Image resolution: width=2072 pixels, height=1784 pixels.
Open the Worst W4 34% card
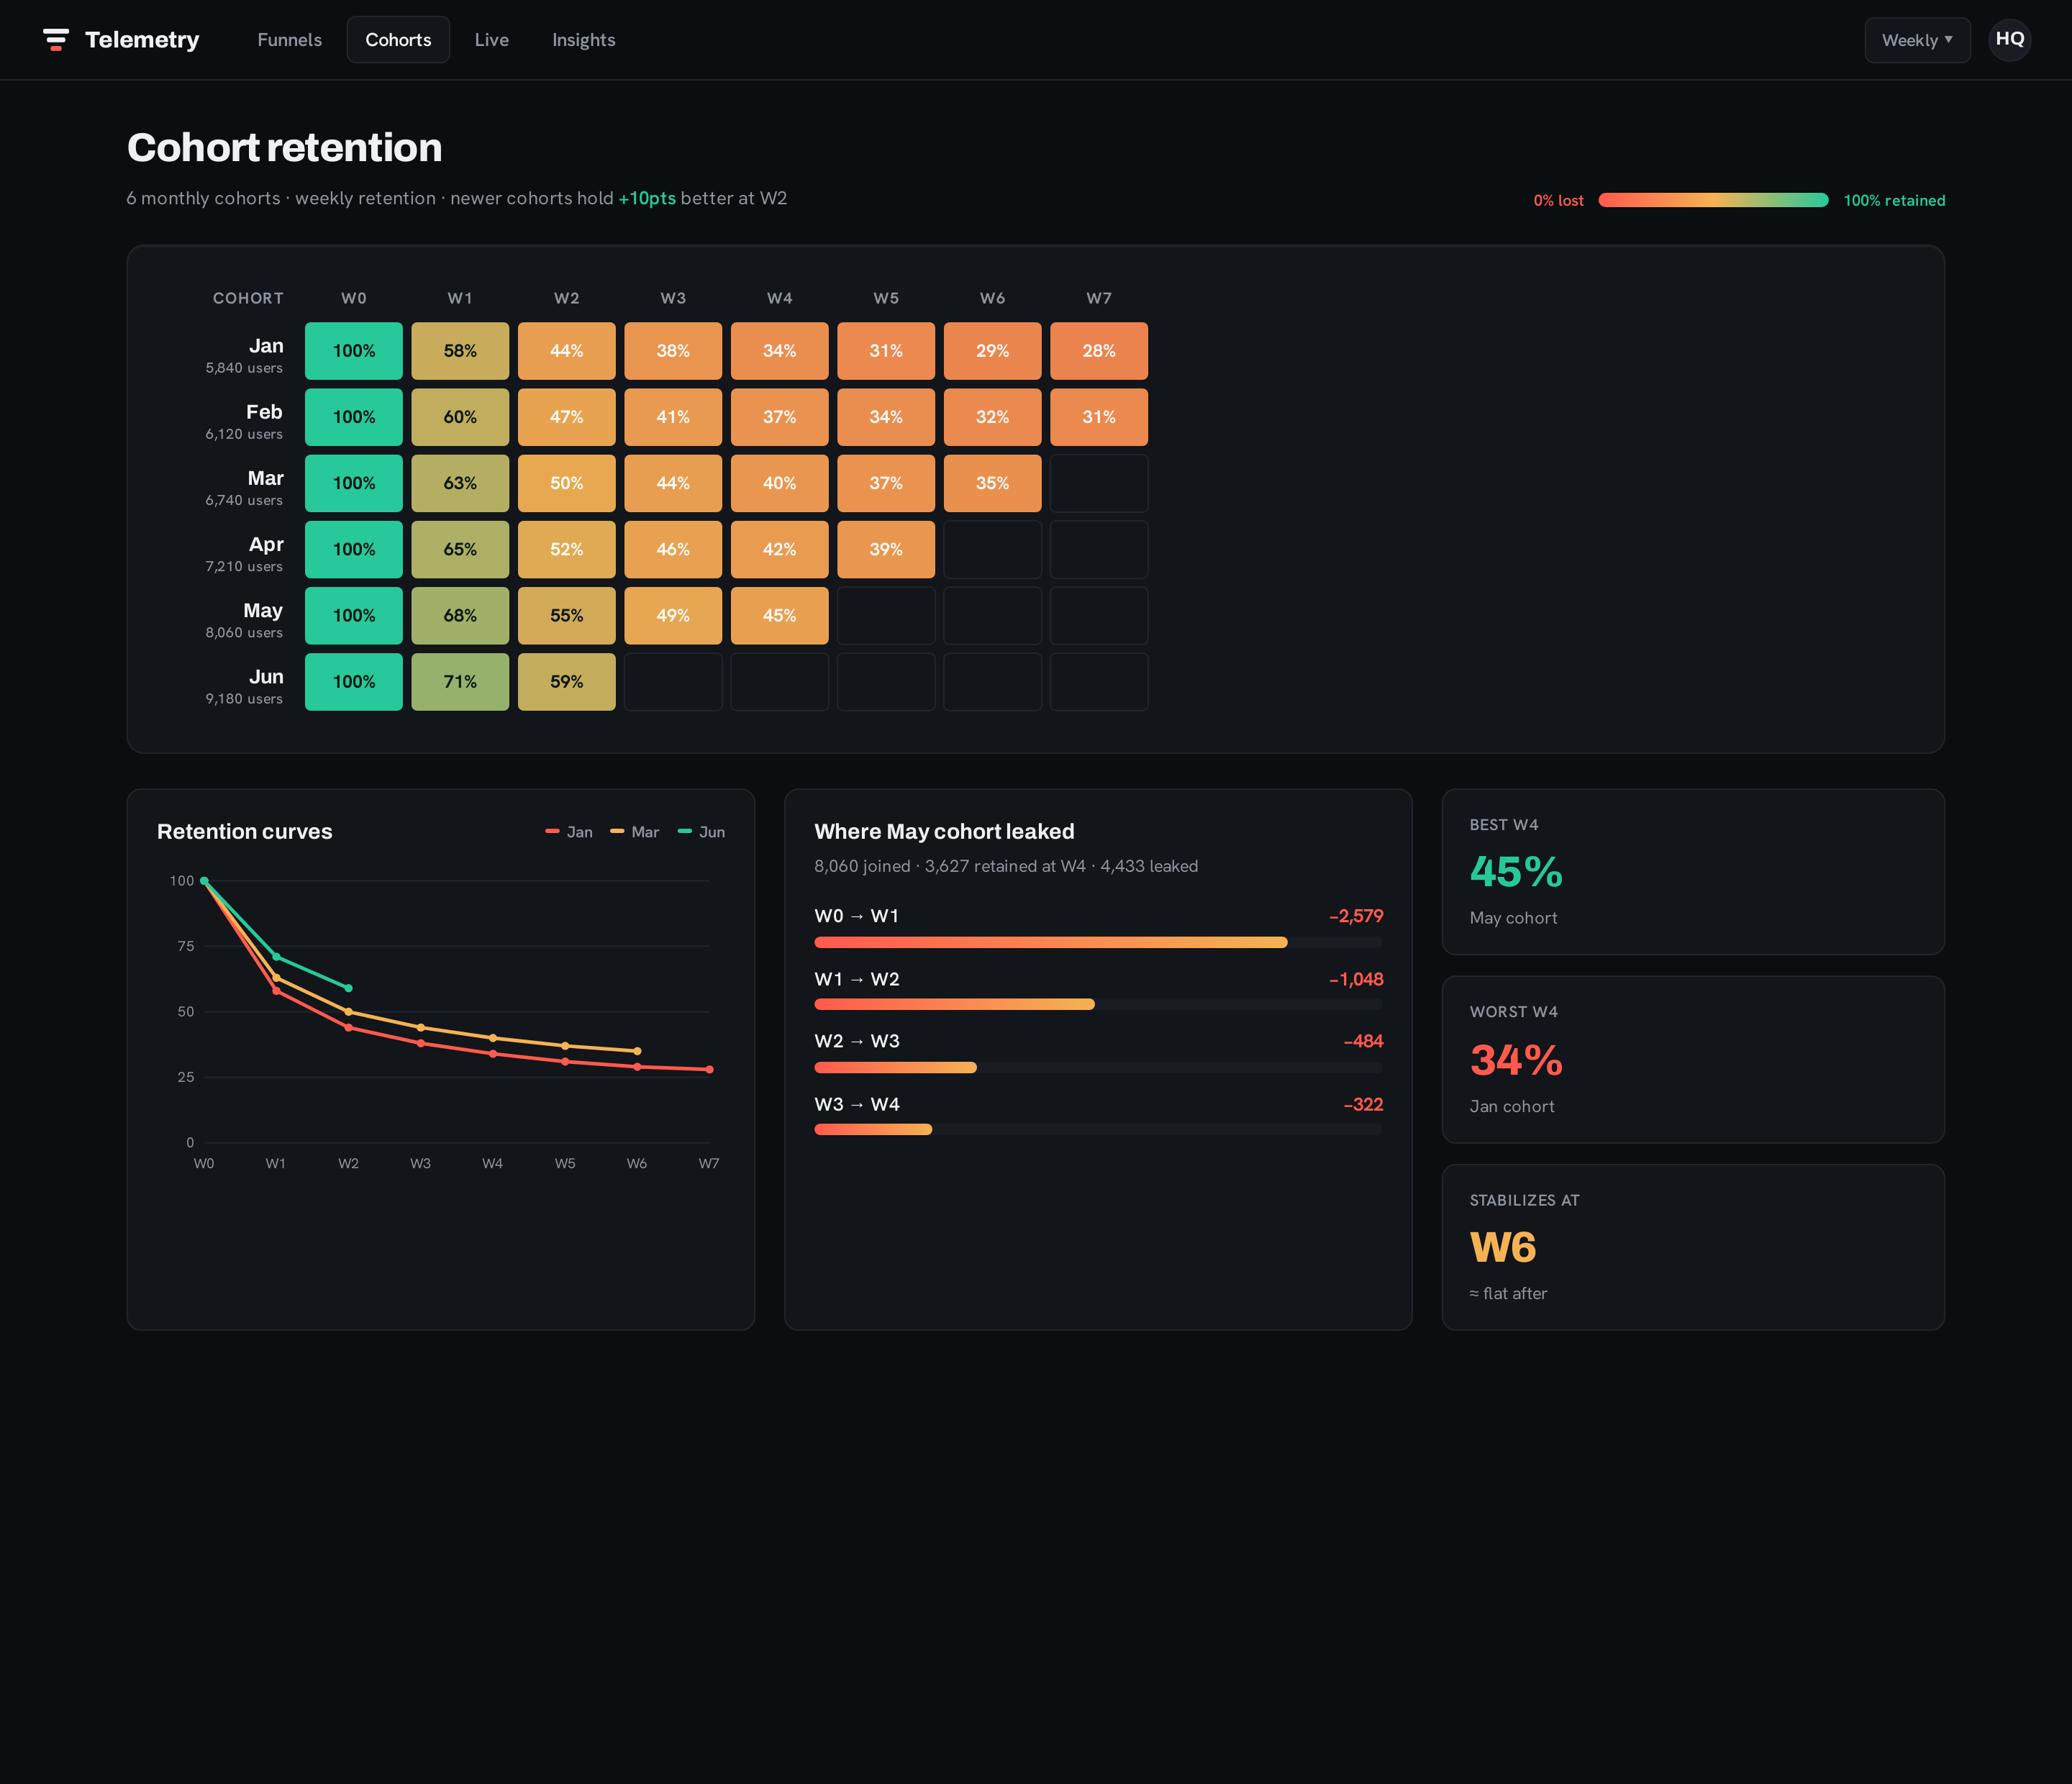[1692, 1059]
